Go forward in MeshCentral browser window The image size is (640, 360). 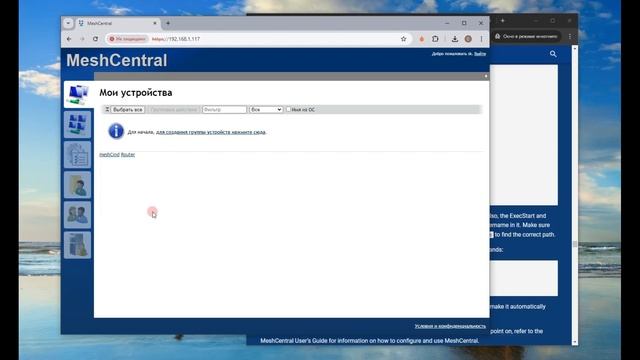(x=82, y=39)
